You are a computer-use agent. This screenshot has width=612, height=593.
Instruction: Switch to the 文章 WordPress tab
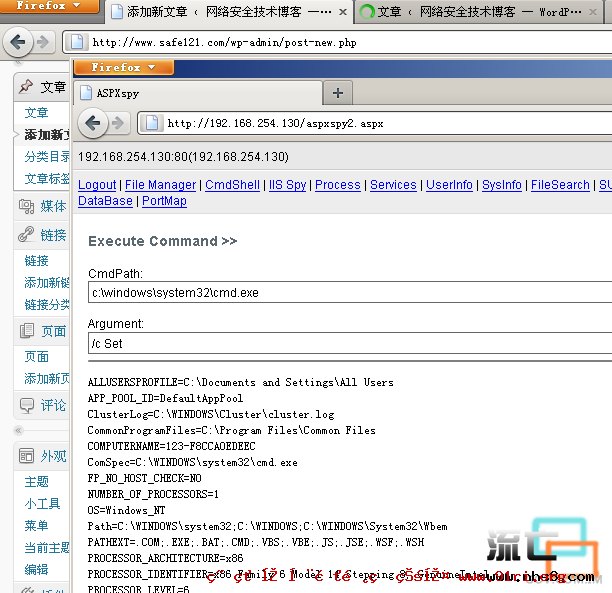(x=479, y=12)
